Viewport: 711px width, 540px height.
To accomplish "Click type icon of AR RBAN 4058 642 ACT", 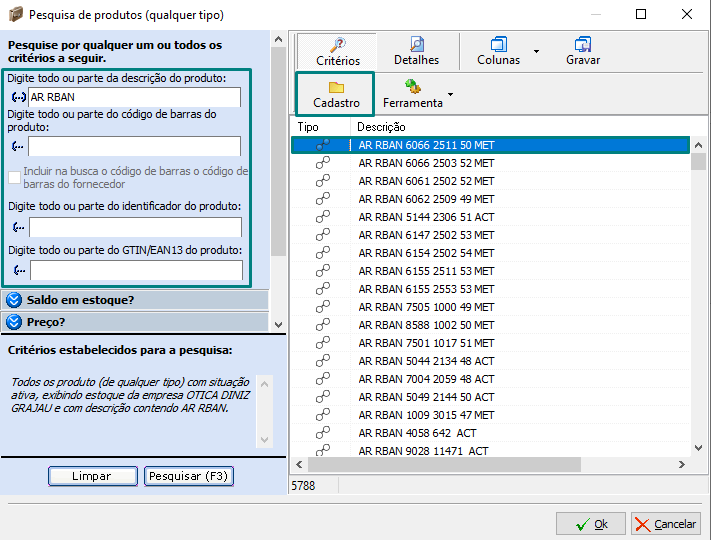I will [322, 433].
